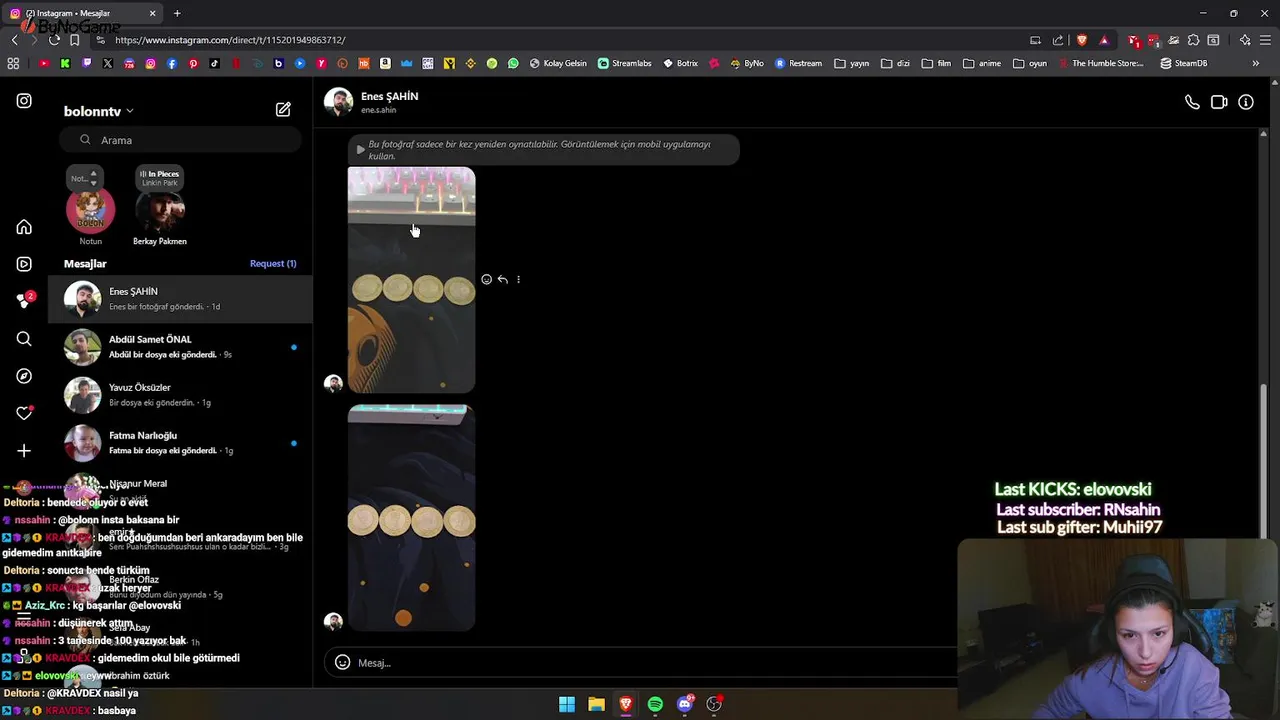Open emoji picker in message box
This screenshot has width=1280, height=720.
342,662
